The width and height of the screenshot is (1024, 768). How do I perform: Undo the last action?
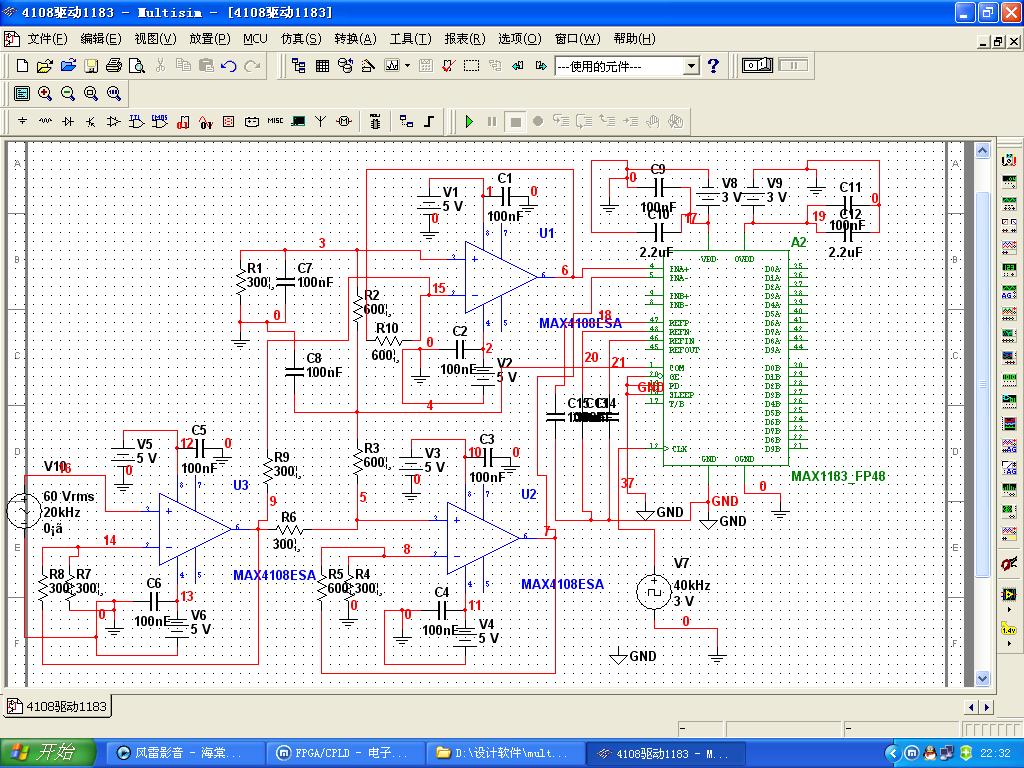(229, 66)
